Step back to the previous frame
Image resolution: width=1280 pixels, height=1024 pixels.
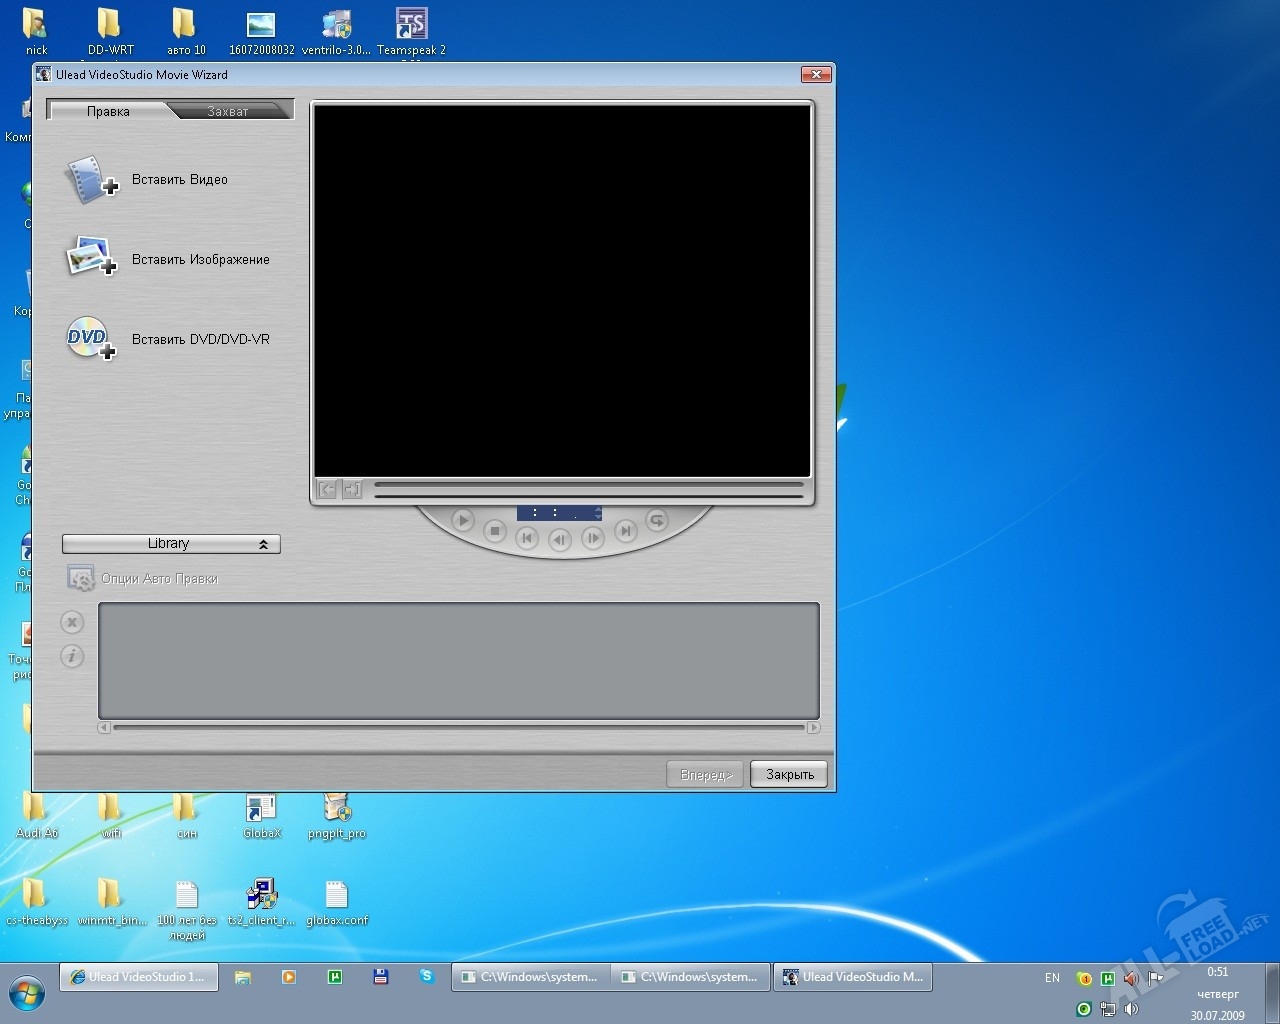[x=560, y=539]
